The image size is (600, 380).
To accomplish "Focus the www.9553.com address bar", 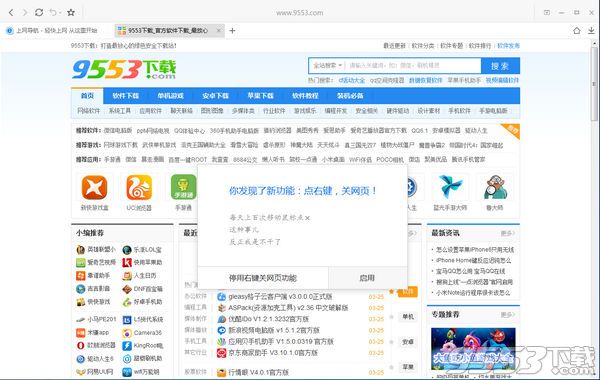I will (300, 13).
